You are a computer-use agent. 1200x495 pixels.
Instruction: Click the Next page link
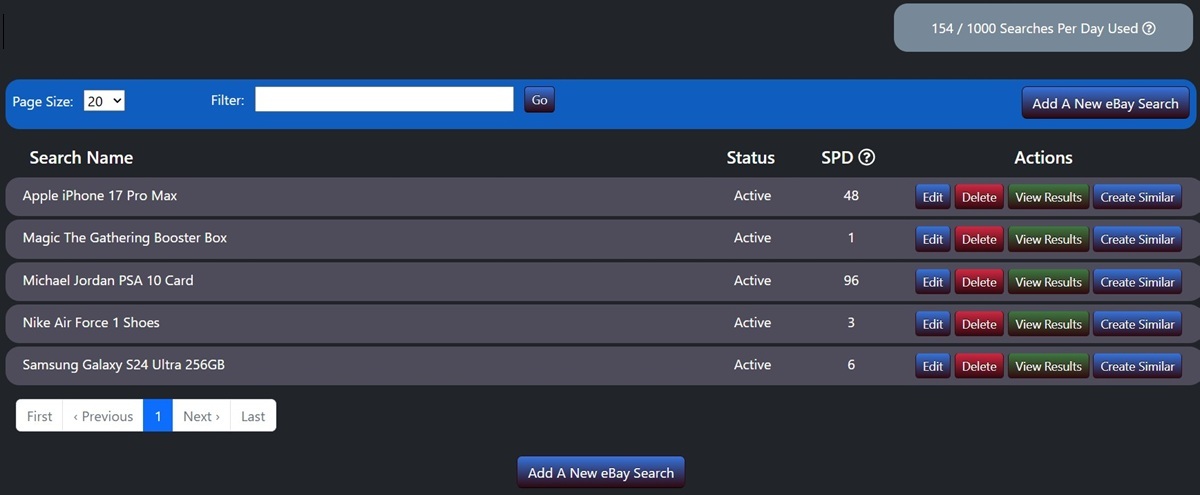click(x=201, y=416)
